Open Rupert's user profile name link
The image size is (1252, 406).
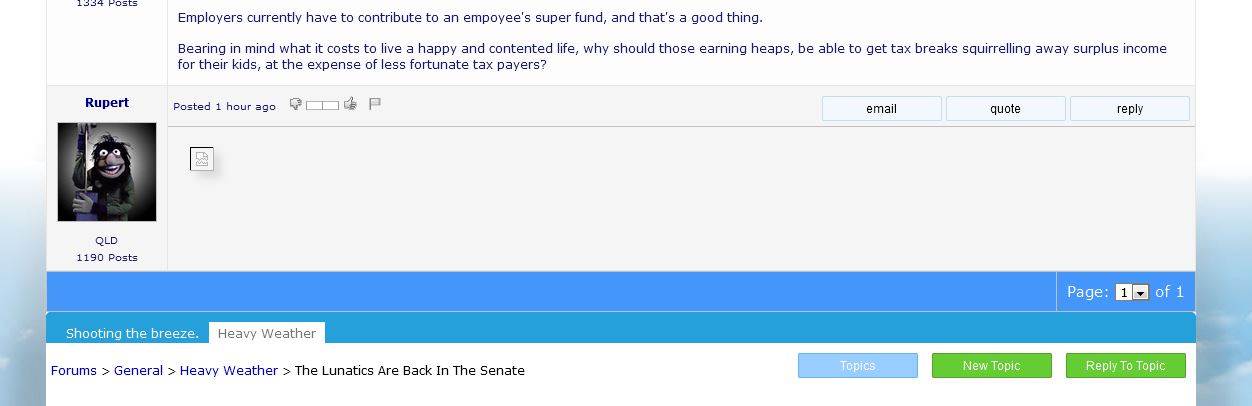[107, 103]
